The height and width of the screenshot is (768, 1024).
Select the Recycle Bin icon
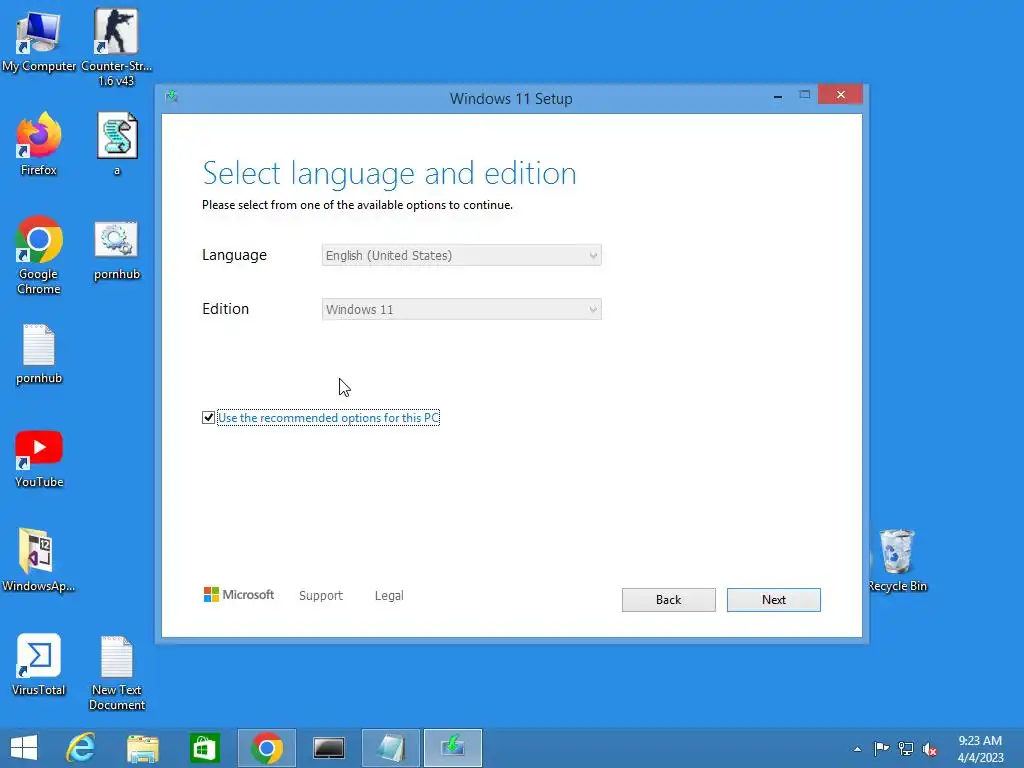point(897,560)
